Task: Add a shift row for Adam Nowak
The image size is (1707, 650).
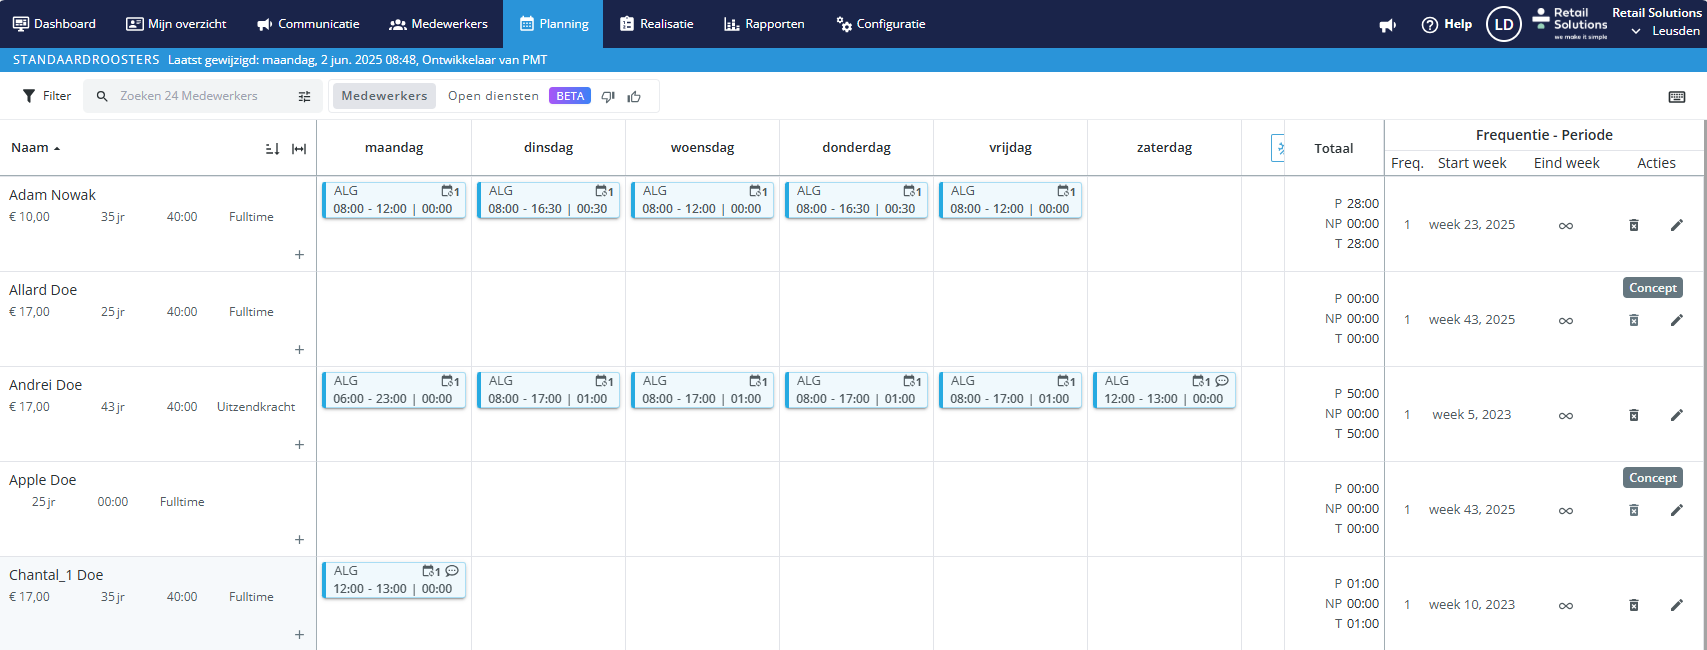Action: 299,255
